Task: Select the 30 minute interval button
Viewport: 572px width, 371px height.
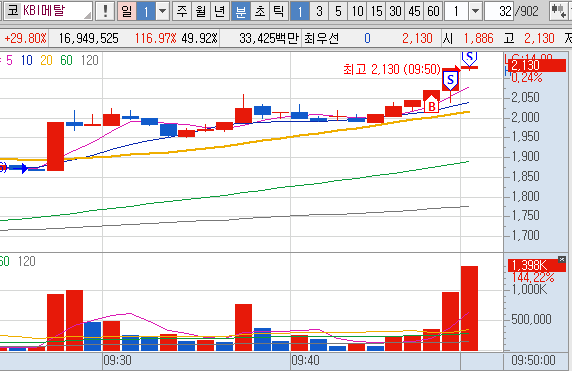Action: [395, 11]
